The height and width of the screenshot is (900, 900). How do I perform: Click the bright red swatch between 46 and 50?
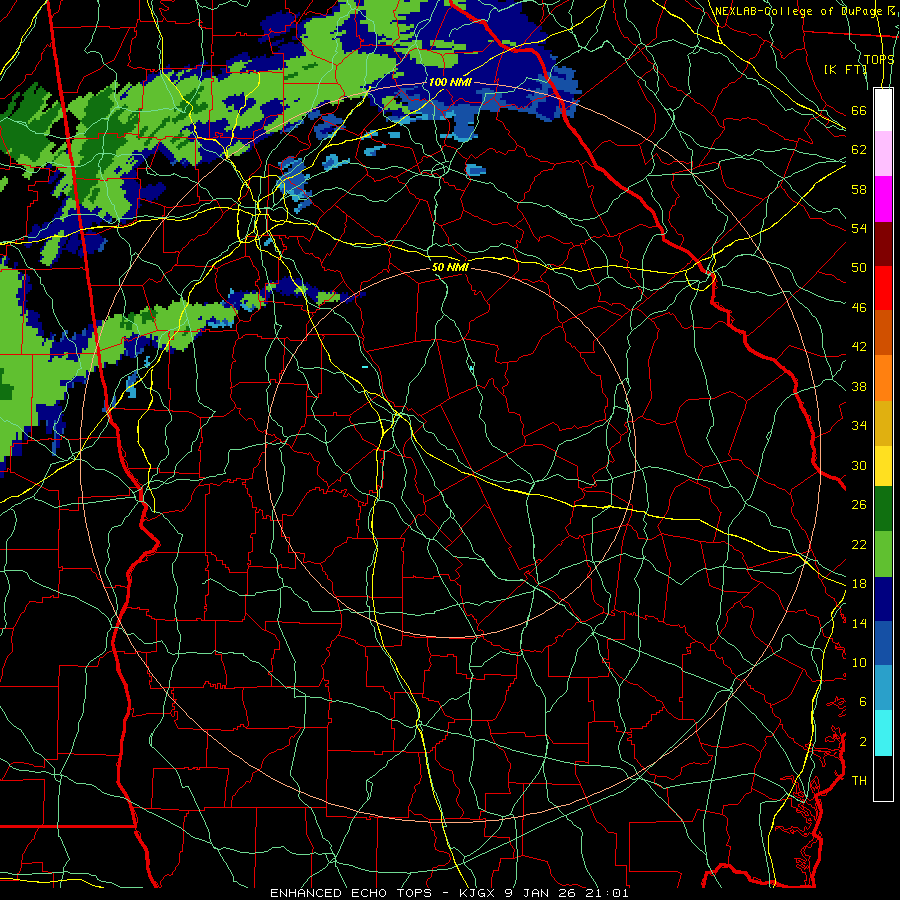tap(883, 288)
